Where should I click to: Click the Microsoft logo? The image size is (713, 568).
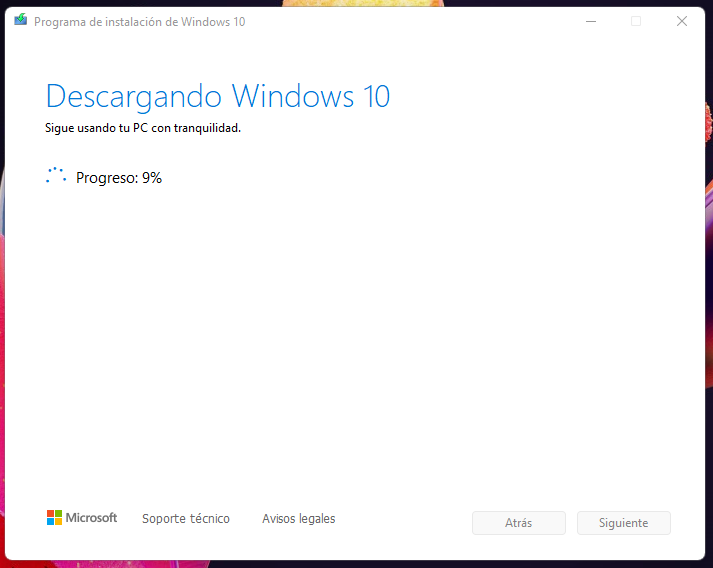tap(82, 518)
